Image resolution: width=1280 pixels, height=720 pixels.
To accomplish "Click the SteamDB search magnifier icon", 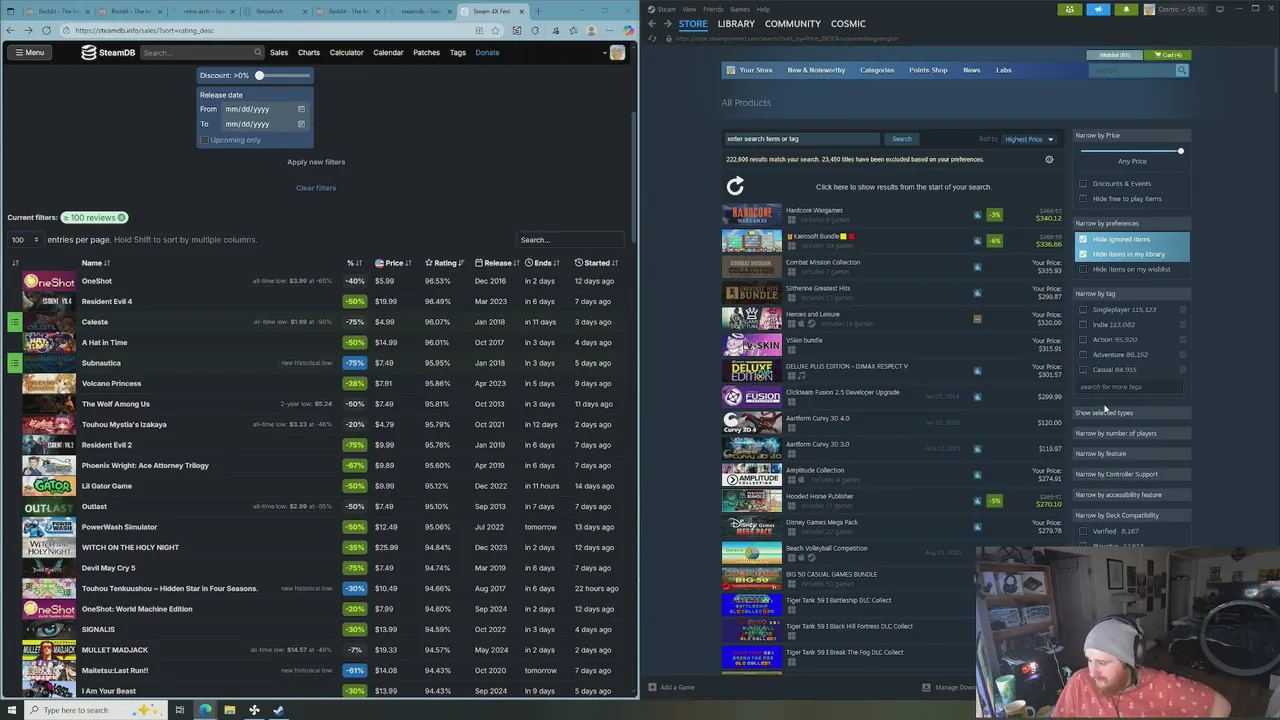I will click(x=257, y=52).
